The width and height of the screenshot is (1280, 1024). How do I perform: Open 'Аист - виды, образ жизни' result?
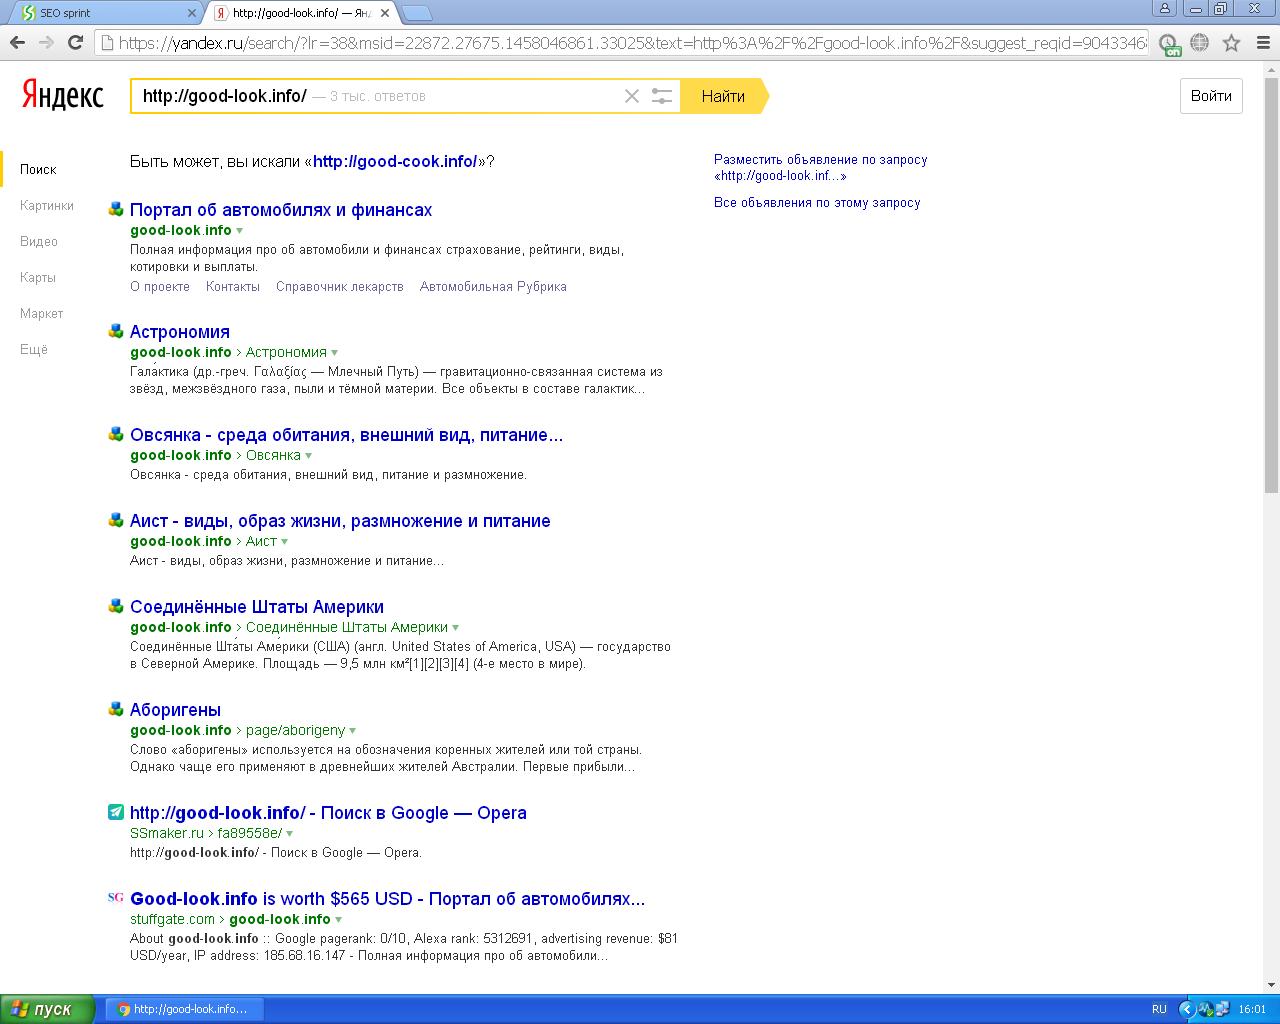340,521
